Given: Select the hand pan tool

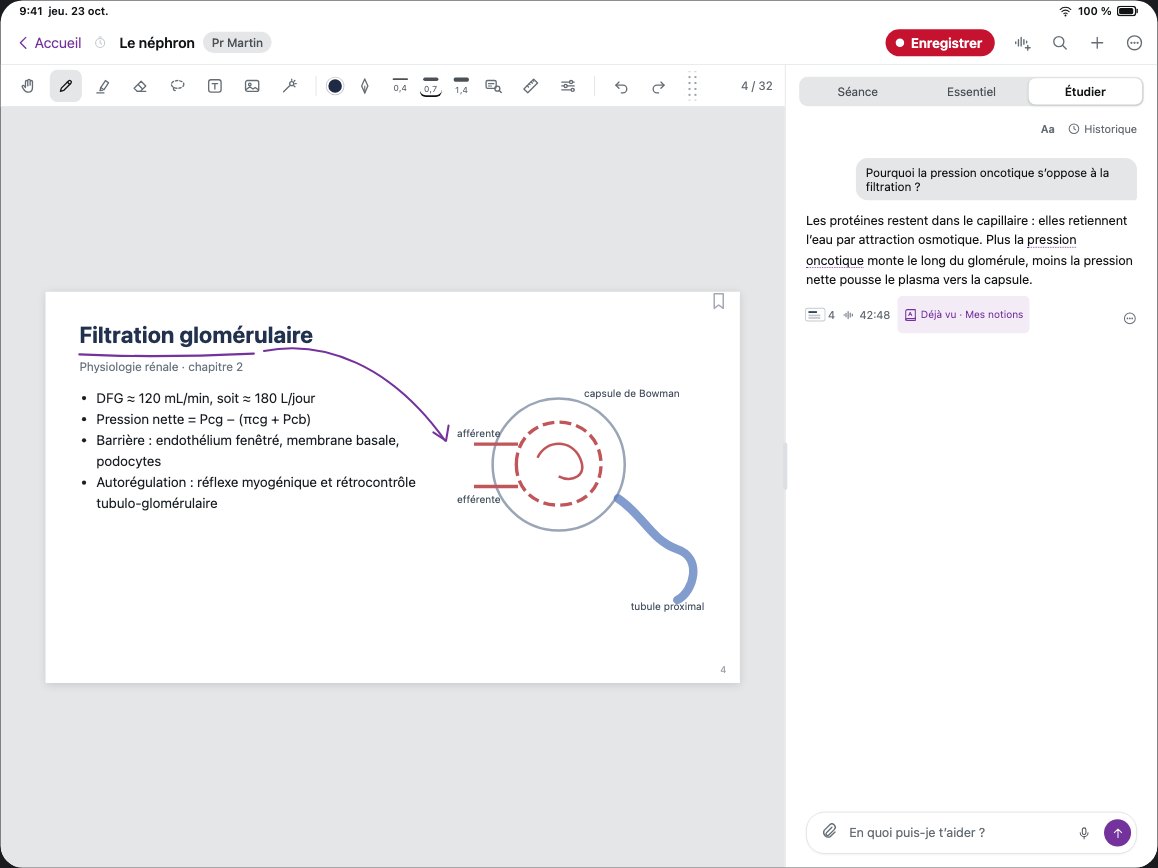Looking at the screenshot, I should tap(28, 86).
